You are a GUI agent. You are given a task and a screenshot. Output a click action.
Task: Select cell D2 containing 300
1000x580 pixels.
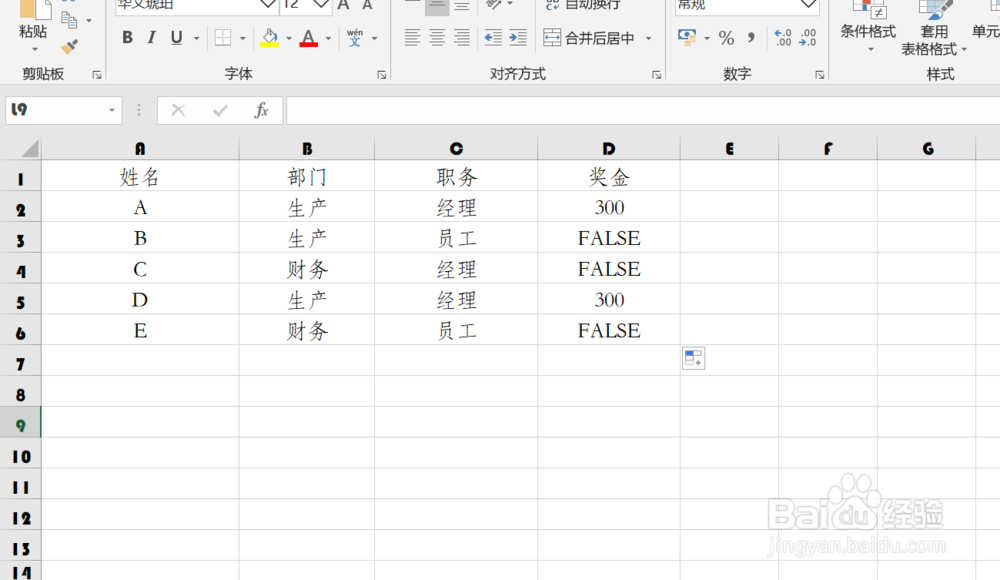[x=609, y=207]
